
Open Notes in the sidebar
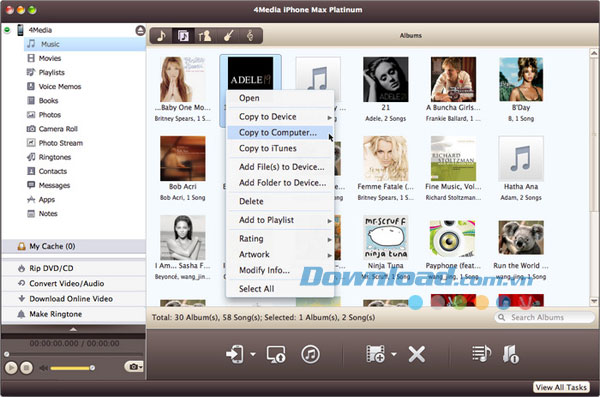tap(47, 214)
